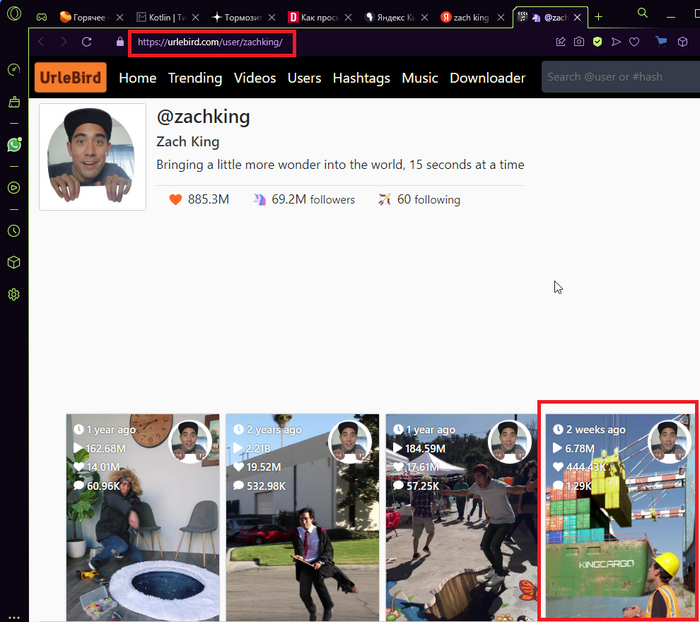This screenshot has height=622, width=700.
Task: Open the ad blocker shield icon
Action: pyautogui.click(x=597, y=42)
